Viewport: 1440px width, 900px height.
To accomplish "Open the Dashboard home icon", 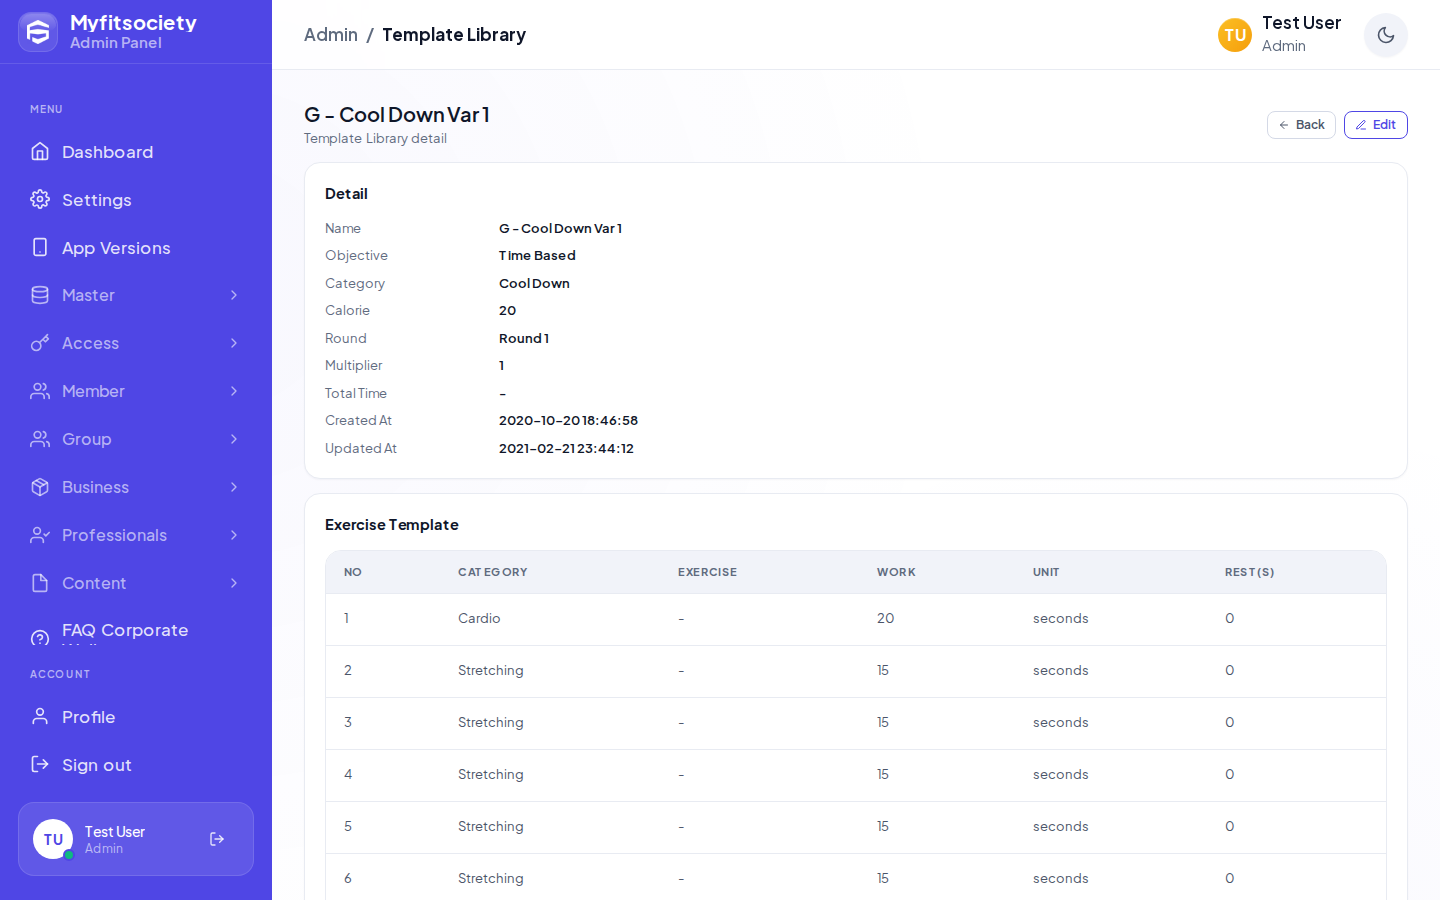I will (x=40, y=151).
